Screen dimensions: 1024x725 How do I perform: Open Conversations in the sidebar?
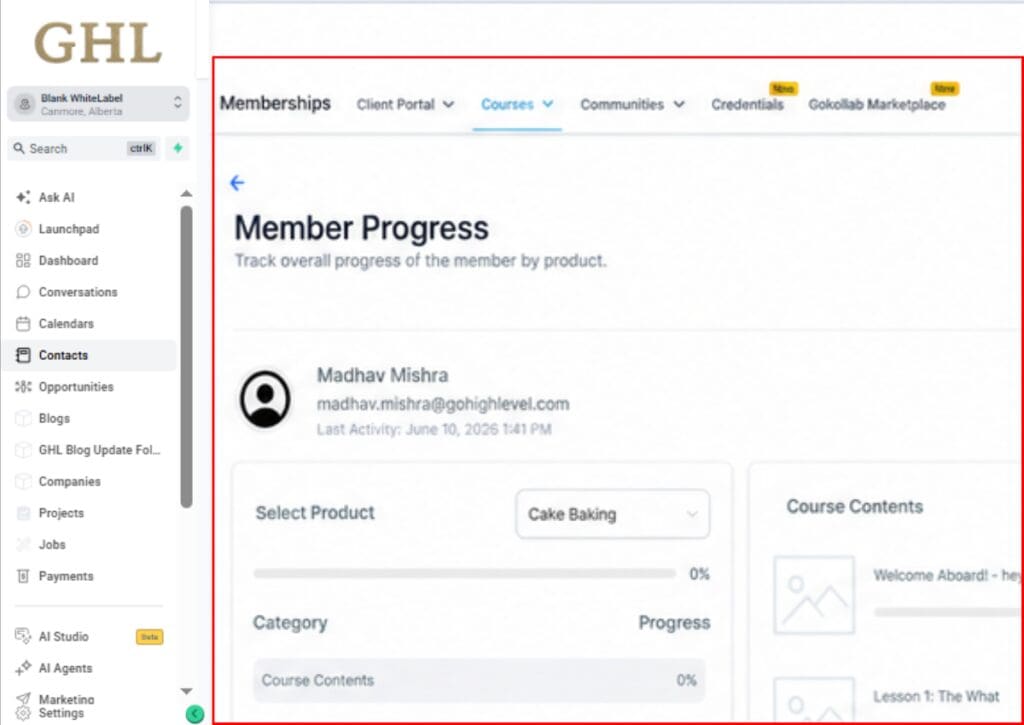coord(78,292)
